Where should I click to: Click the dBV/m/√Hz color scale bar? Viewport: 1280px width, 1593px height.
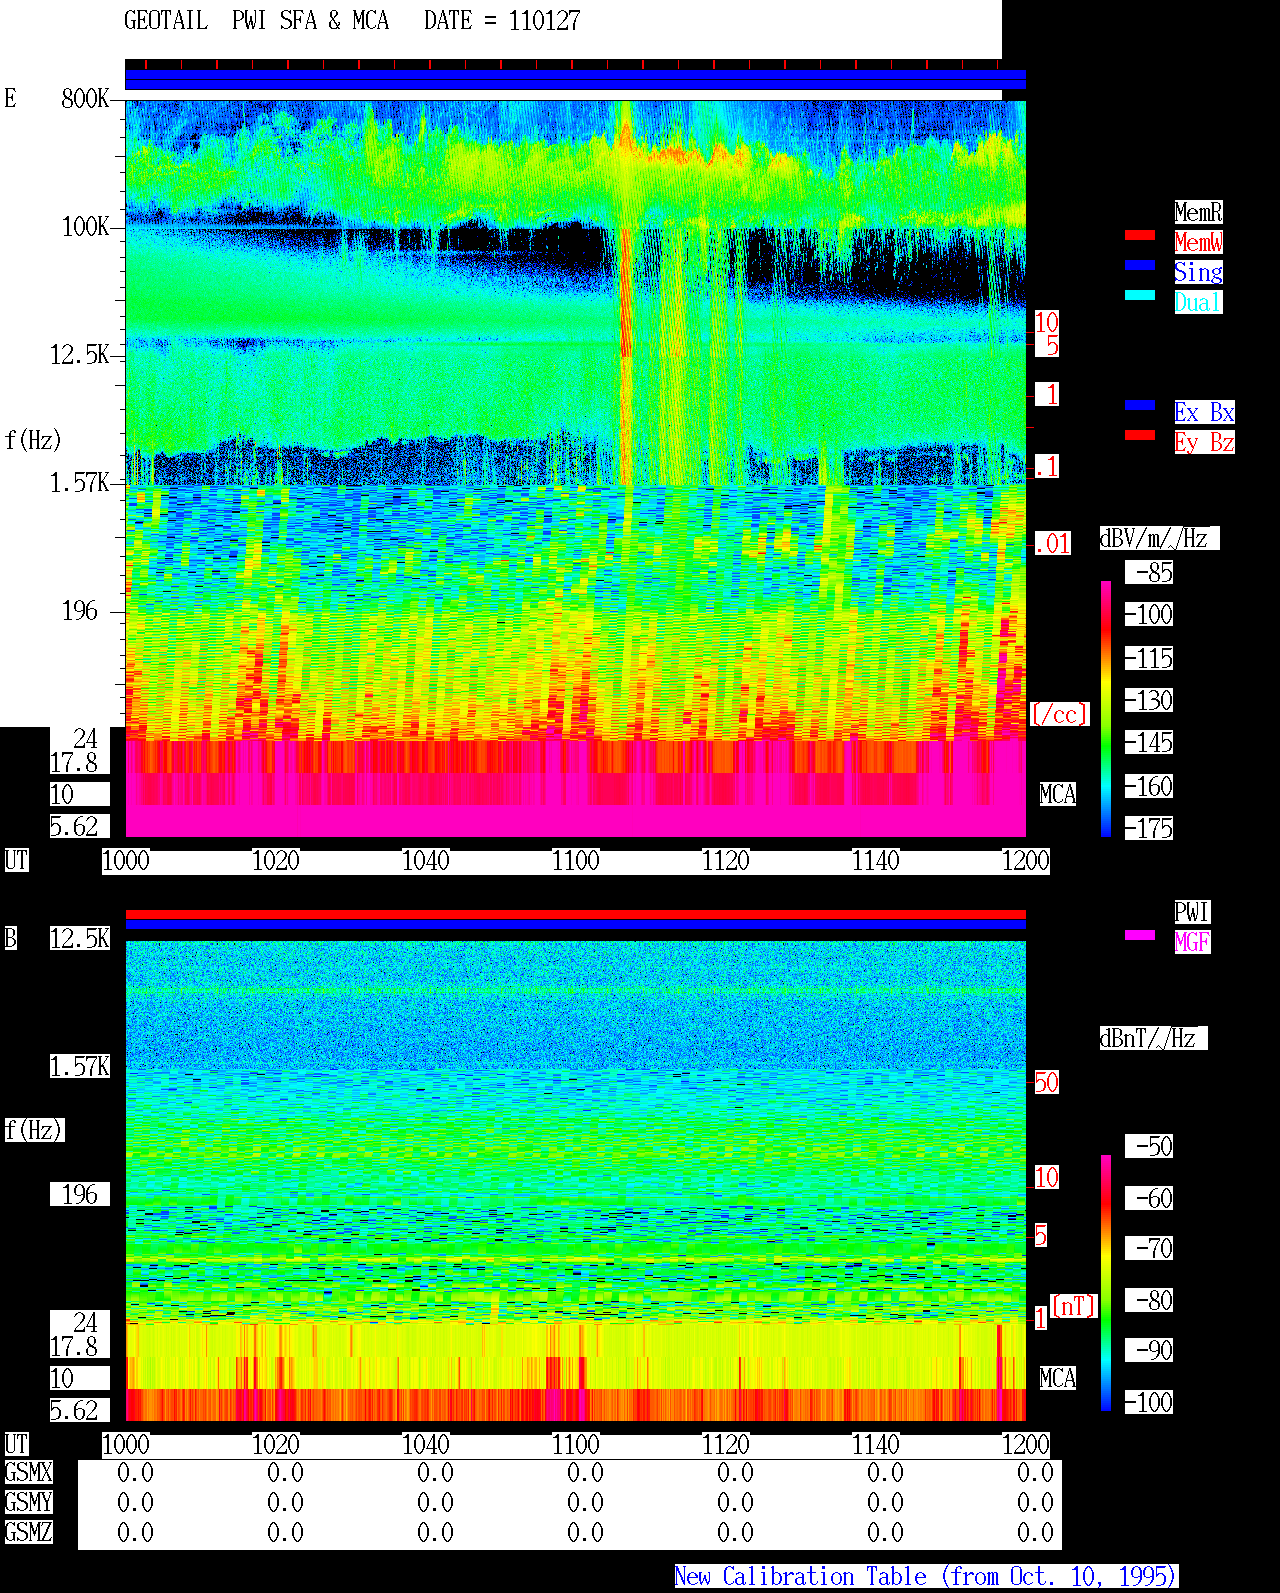click(x=1106, y=708)
